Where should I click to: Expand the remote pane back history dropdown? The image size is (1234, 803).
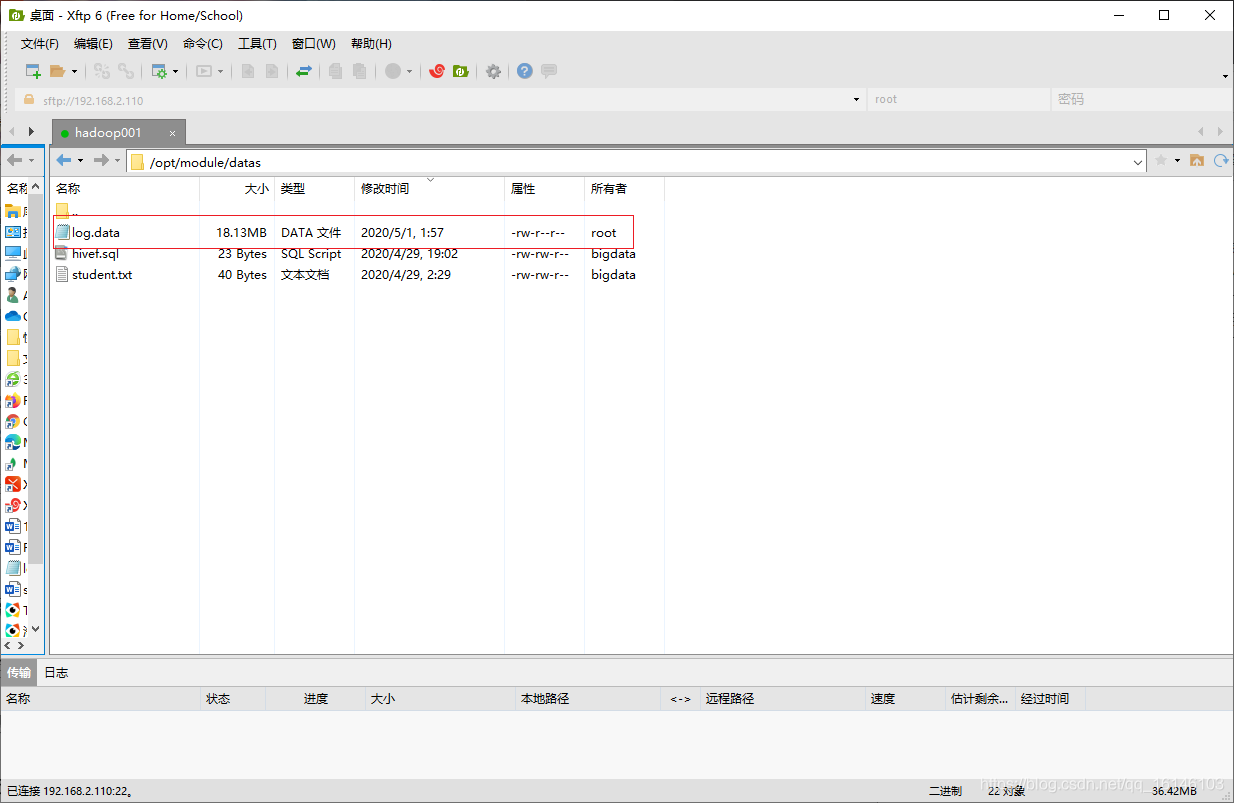[x=80, y=161]
